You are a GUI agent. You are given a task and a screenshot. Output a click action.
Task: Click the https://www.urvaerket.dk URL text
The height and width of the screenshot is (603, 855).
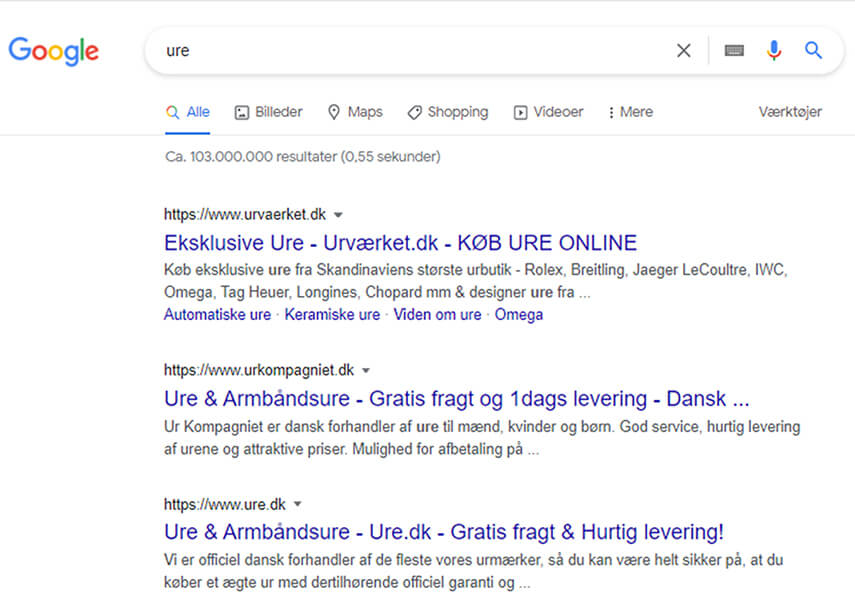pyautogui.click(x=245, y=214)
